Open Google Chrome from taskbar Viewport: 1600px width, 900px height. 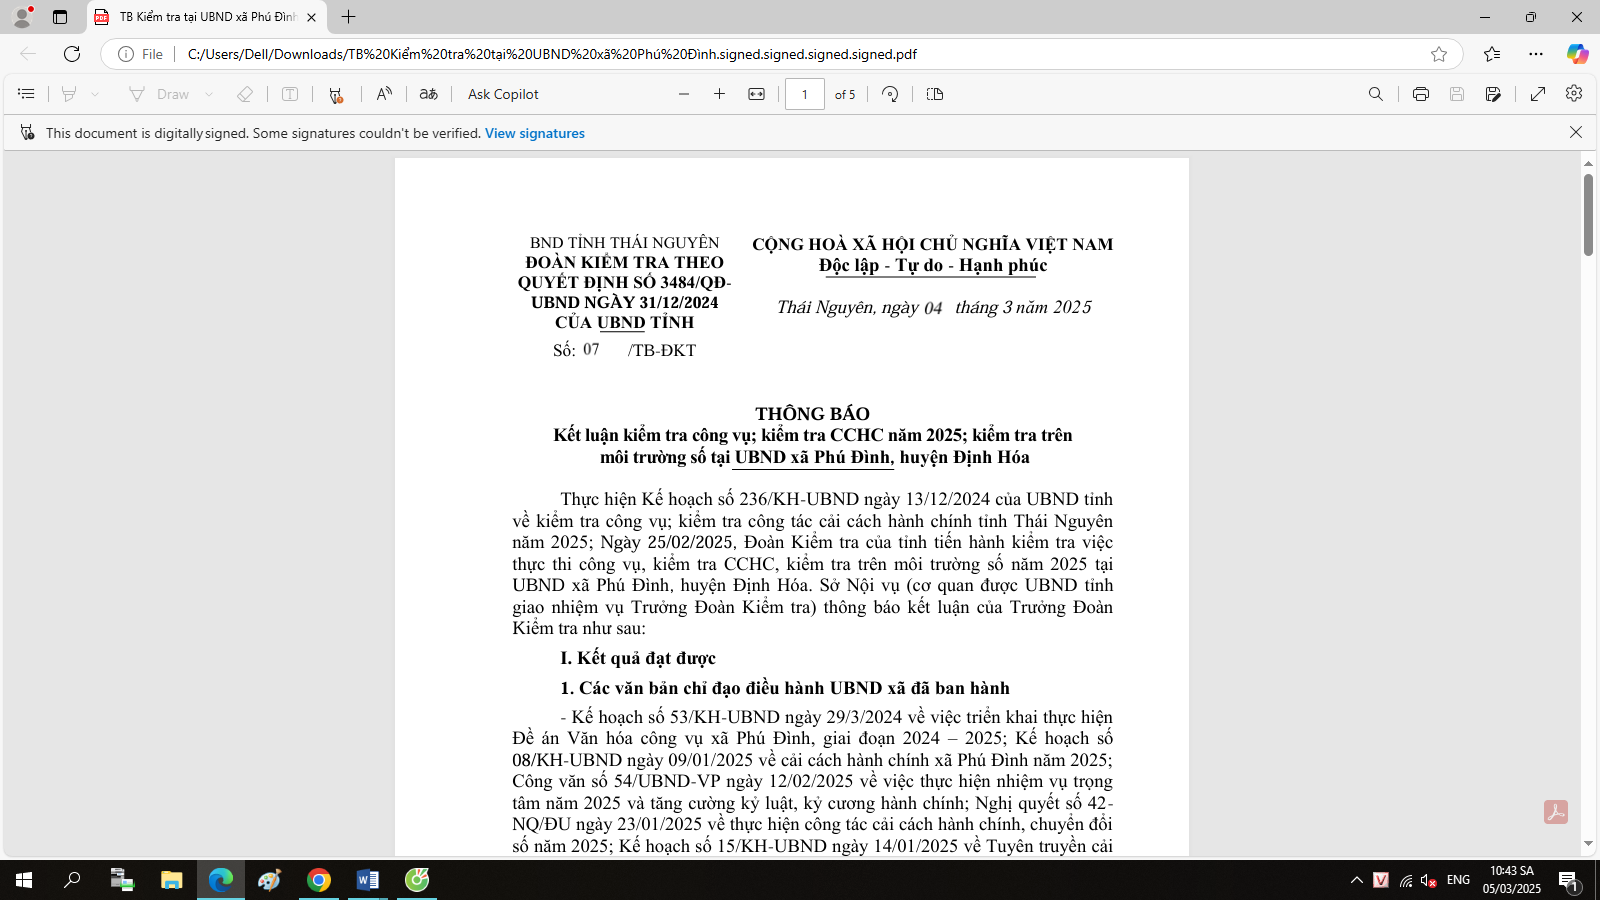319,880
